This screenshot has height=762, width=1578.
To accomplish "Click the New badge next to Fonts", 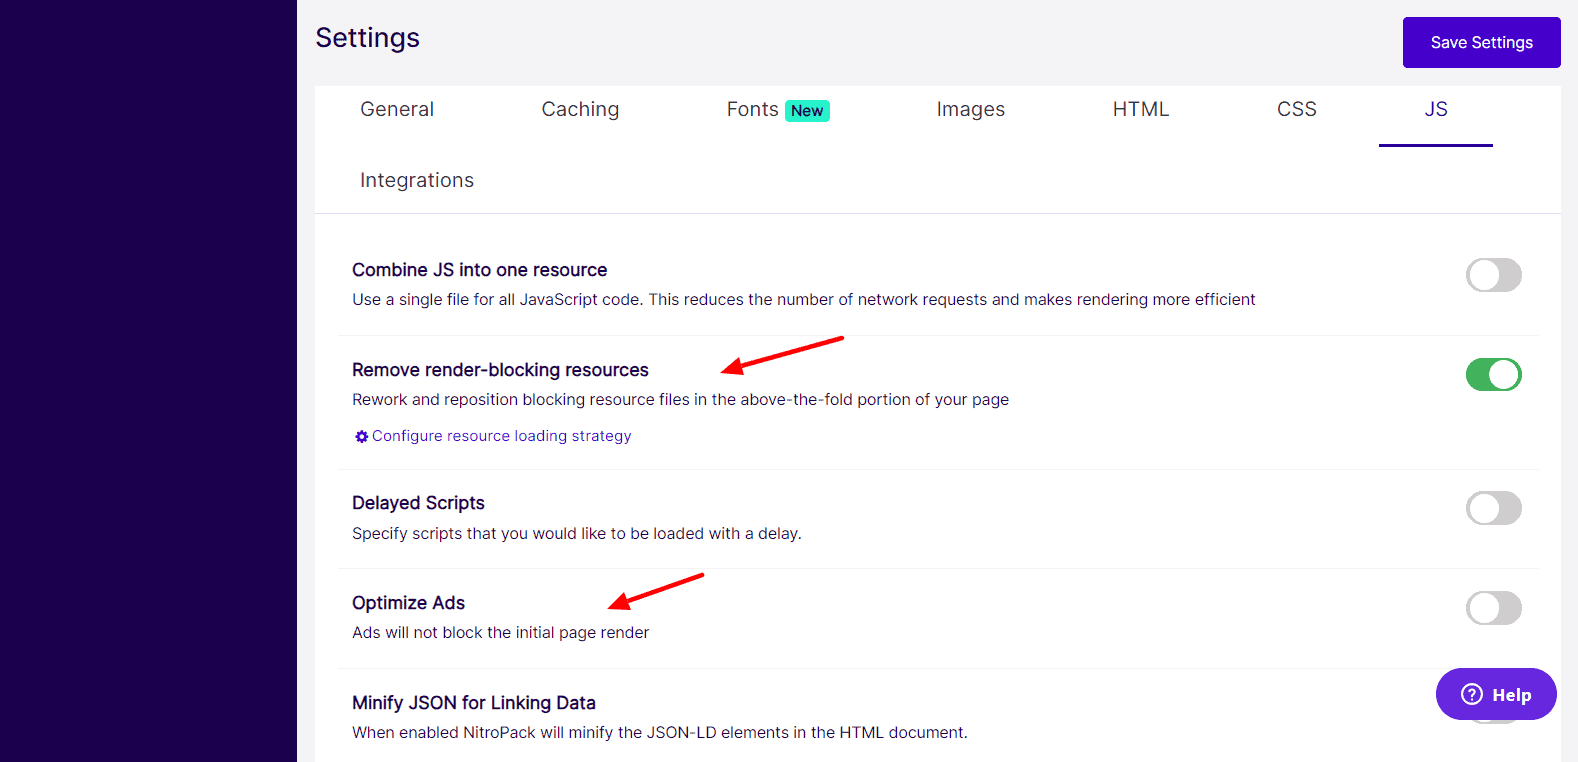I will [807, 111].
